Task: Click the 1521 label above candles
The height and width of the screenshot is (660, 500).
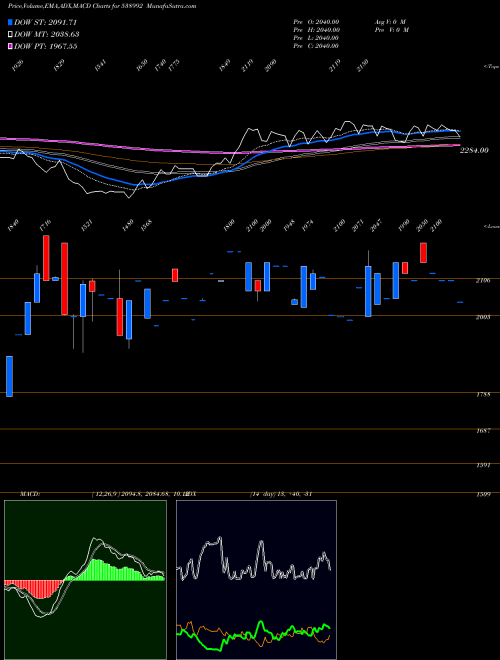Action: [x=86, y=225]
